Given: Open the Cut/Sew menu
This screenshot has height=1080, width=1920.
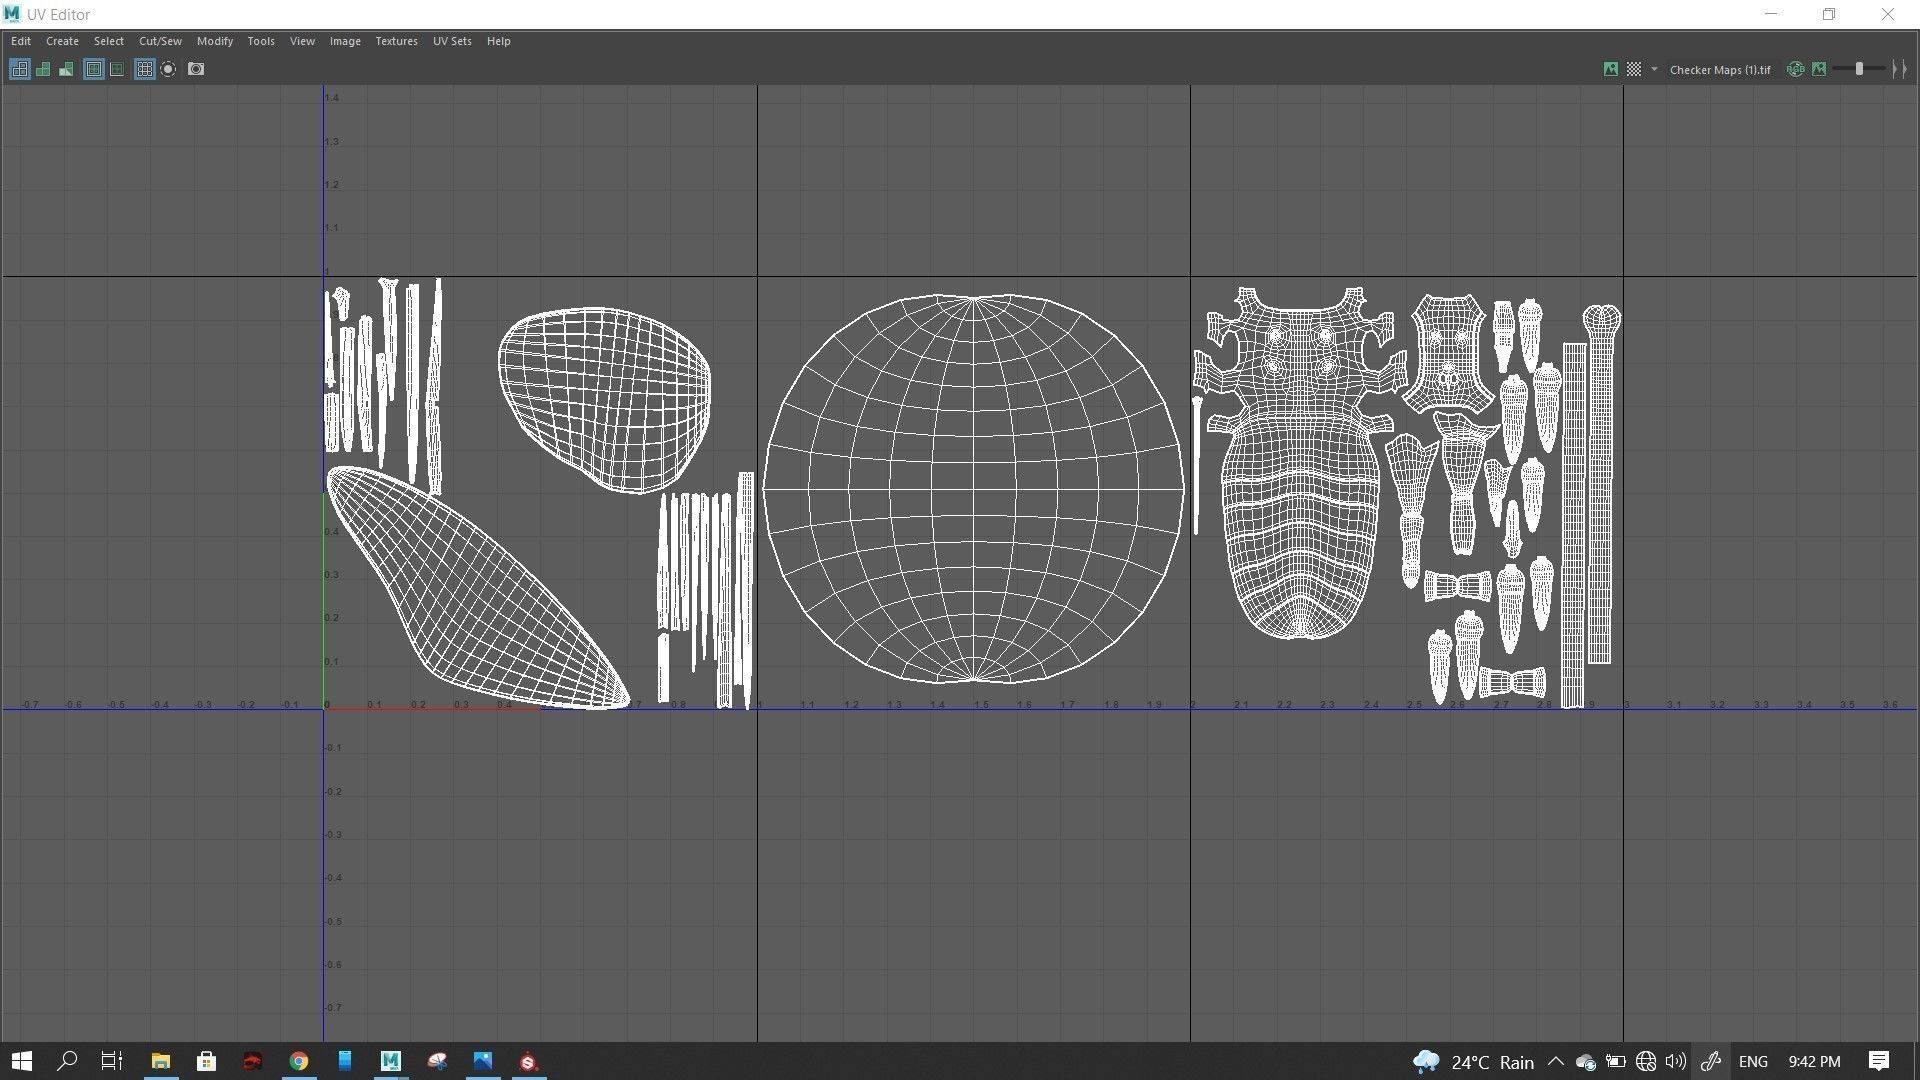Looking at the screenshot, I should click(x=160, y=41).
